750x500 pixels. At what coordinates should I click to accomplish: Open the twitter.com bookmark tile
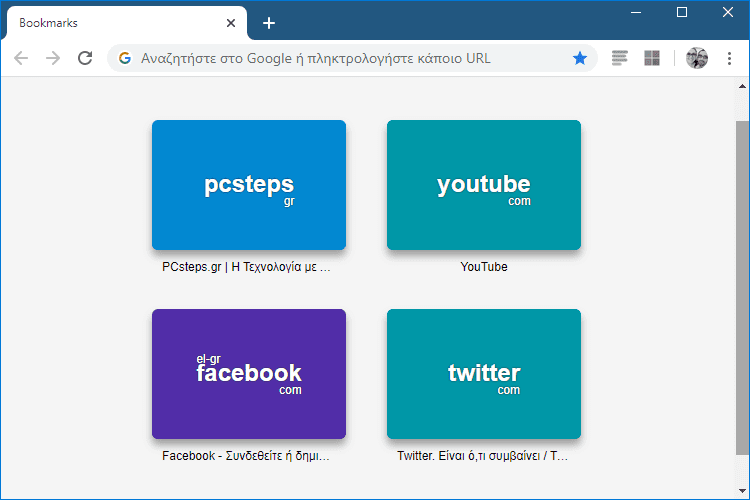(x=484, y=374)
